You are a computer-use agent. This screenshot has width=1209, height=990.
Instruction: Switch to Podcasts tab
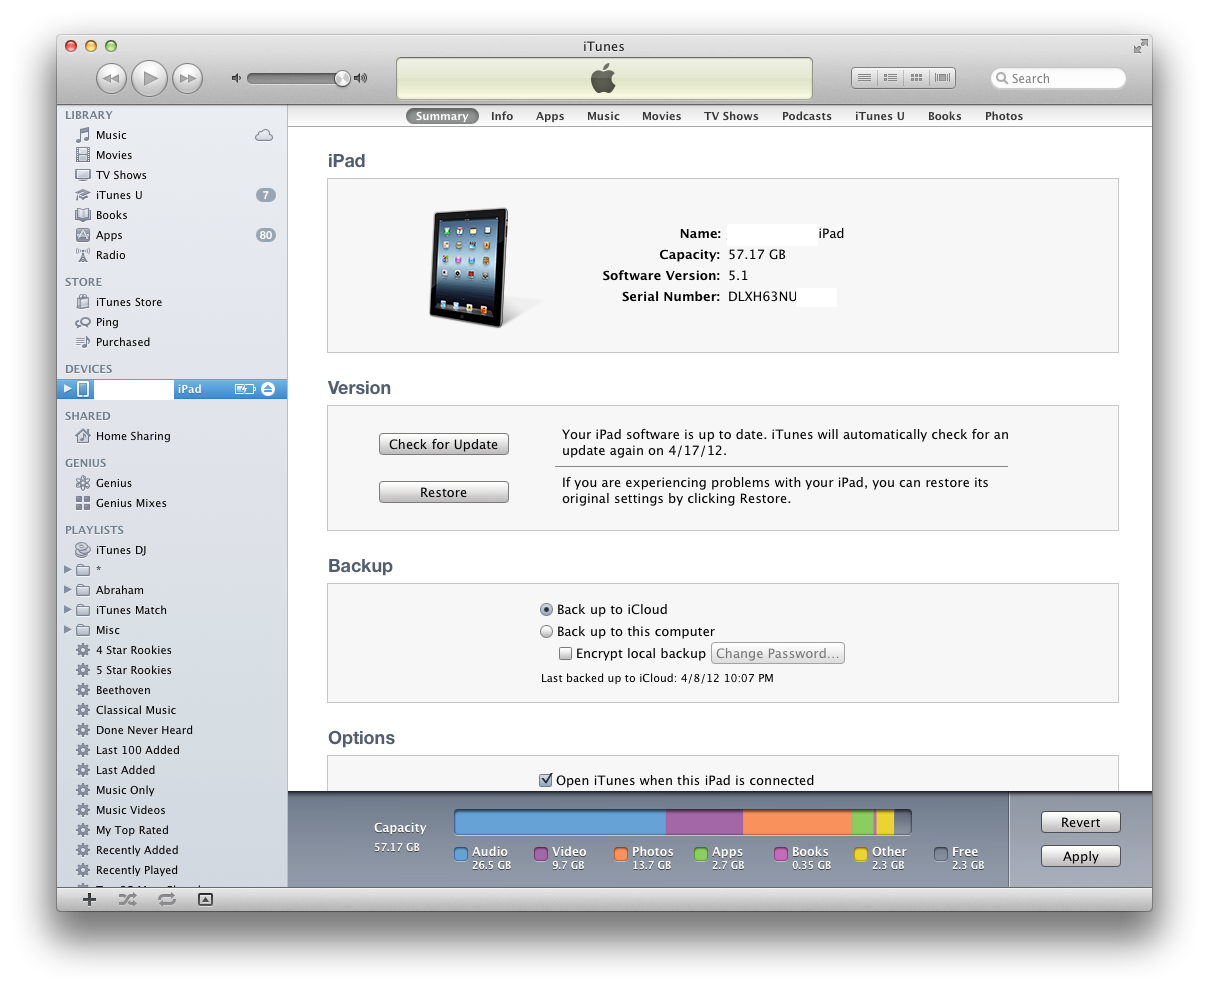[x=807, y=116]
